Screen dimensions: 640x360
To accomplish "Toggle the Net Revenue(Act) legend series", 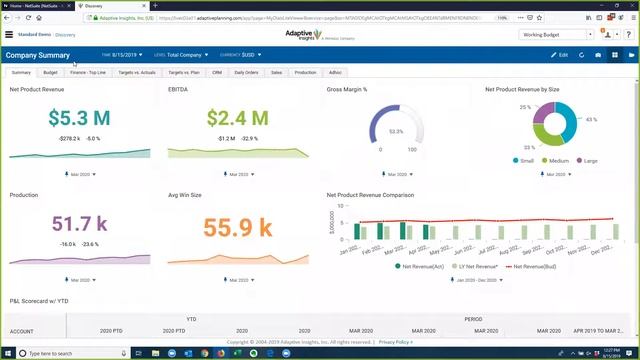I will point(419,267).
